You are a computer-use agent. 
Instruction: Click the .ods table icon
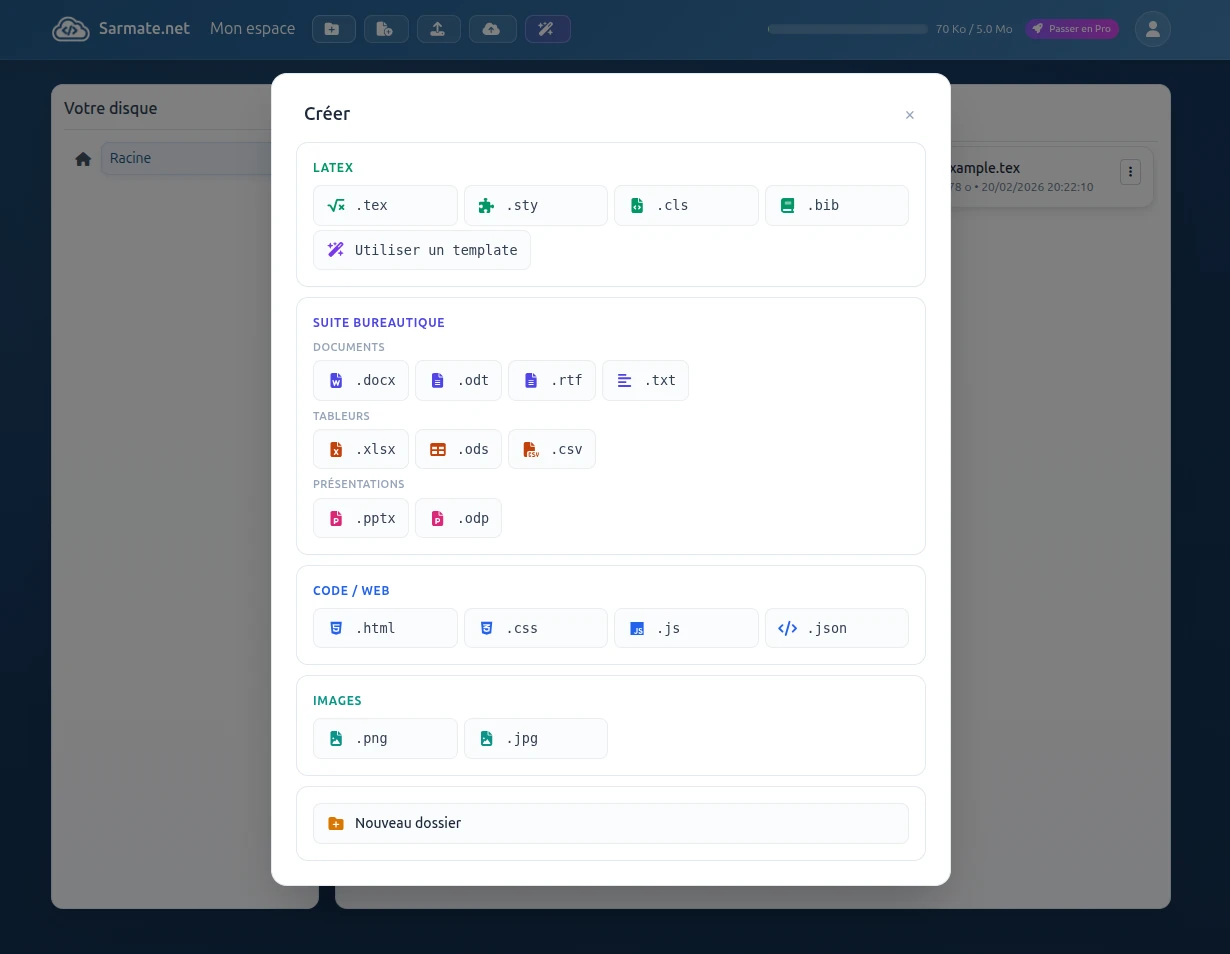(438, 449)
